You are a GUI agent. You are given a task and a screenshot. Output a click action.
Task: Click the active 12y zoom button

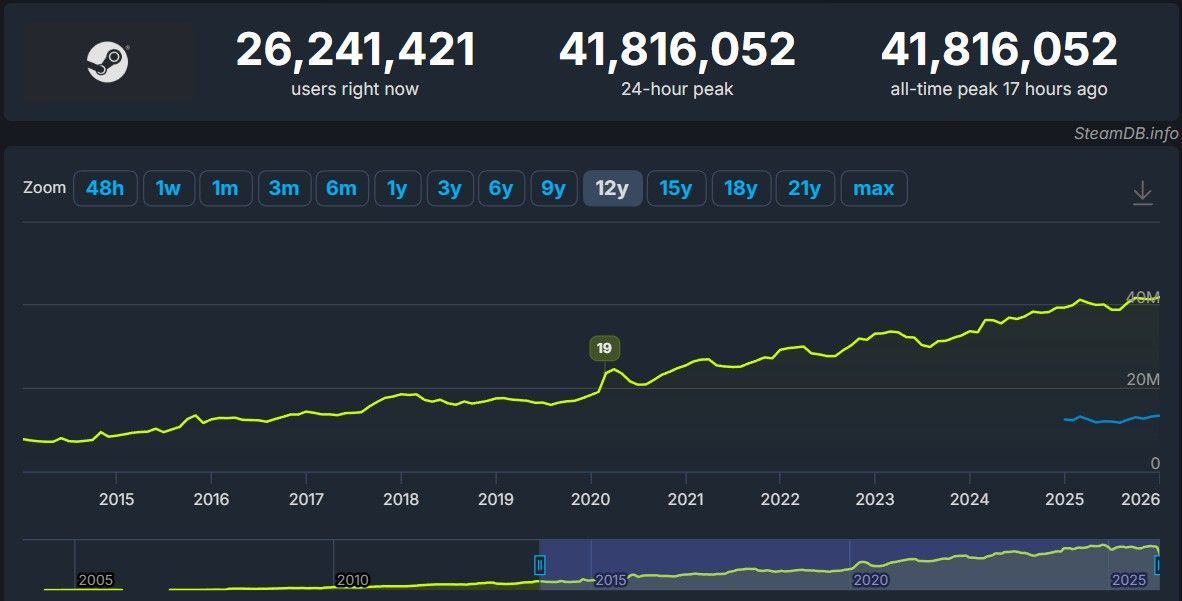coord(612,188)
